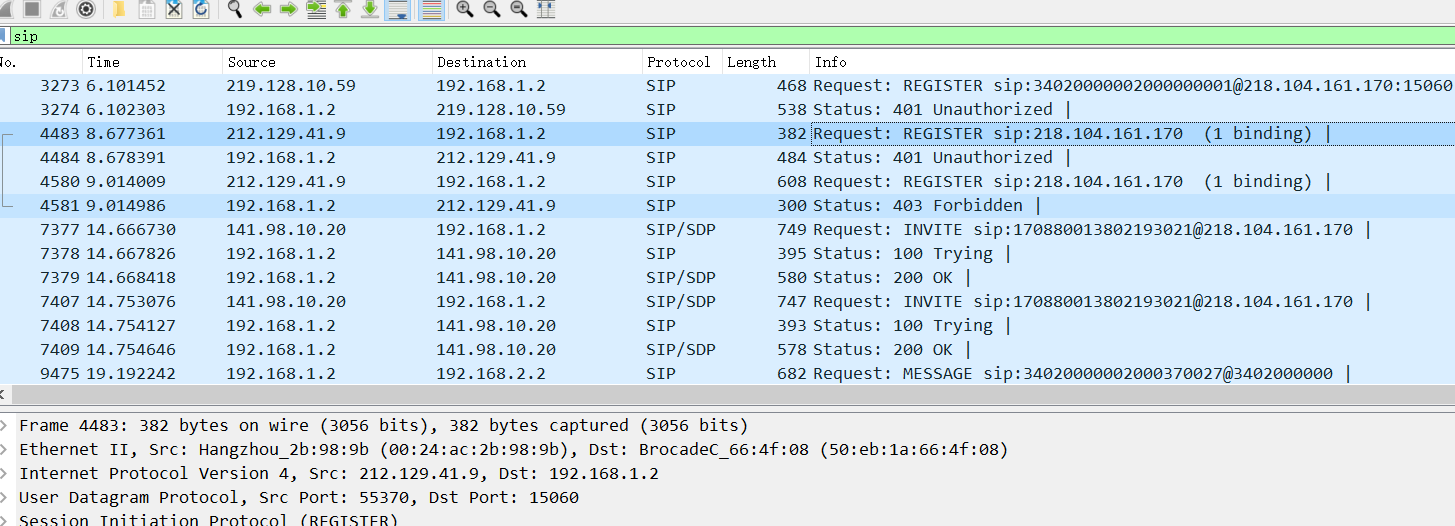This screenshot has height=526, width=1455.
Task: Sort by the Protocol column header
Action: pos(681,62)
